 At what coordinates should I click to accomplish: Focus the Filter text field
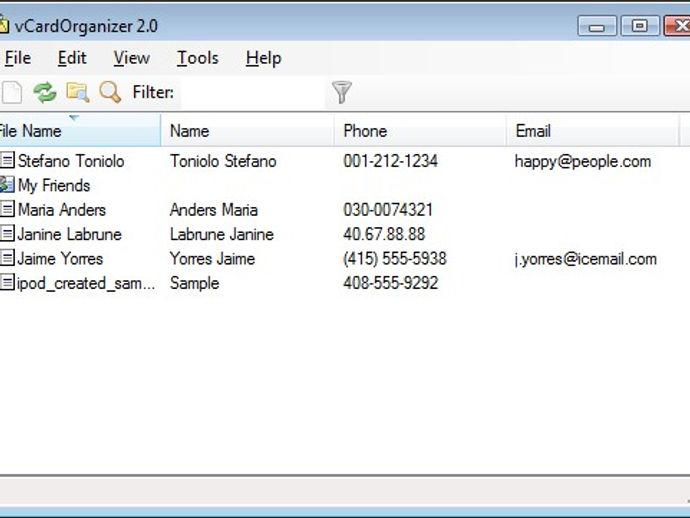point(253,92)
